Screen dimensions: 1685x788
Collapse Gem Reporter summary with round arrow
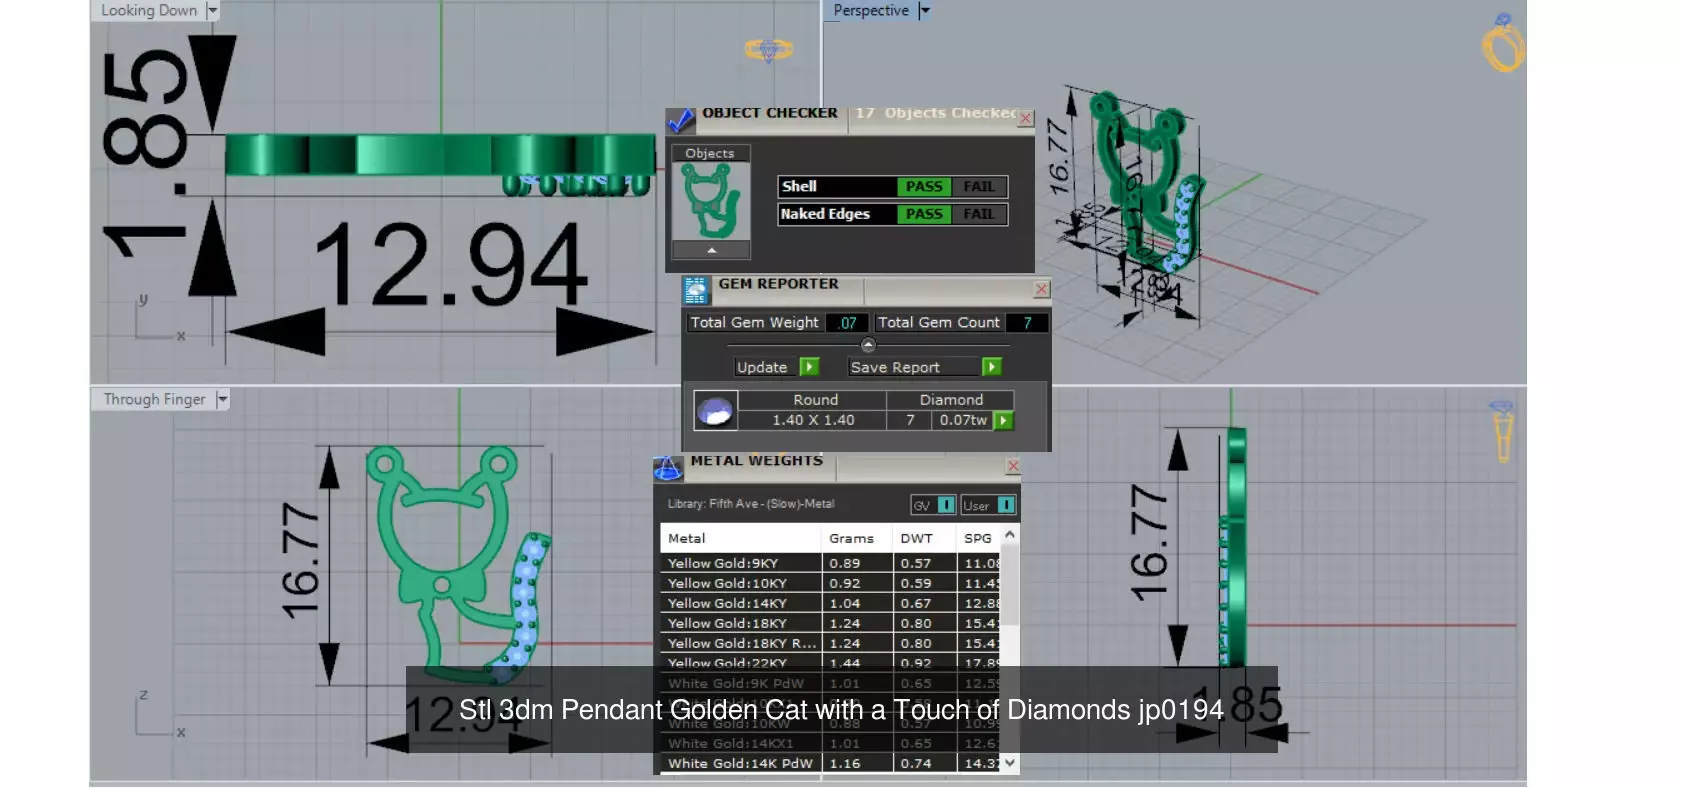click(x=868, y=345)
